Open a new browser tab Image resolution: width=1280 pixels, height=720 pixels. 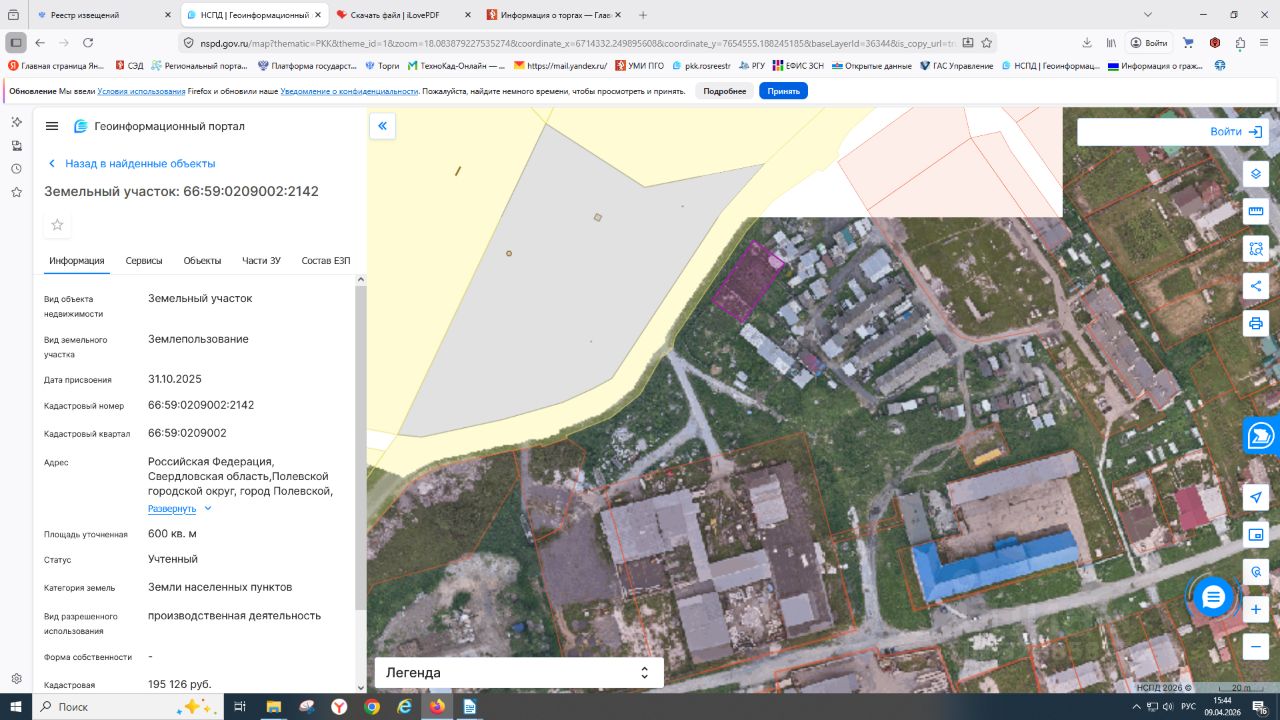point(643,15)
